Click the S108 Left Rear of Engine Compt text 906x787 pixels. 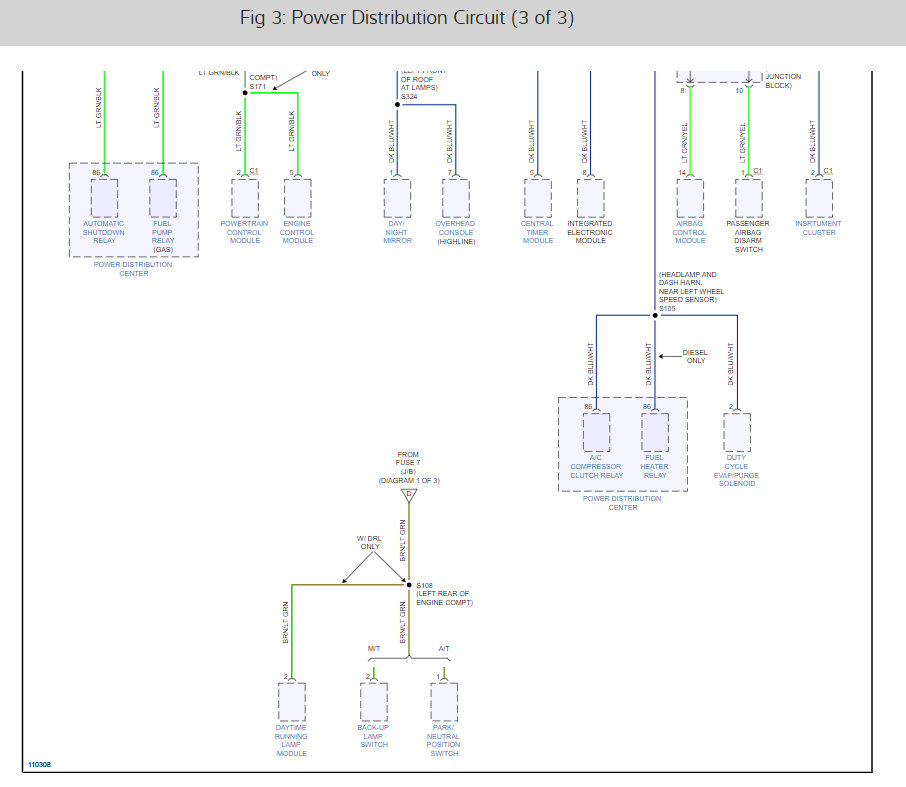point(444,594)
